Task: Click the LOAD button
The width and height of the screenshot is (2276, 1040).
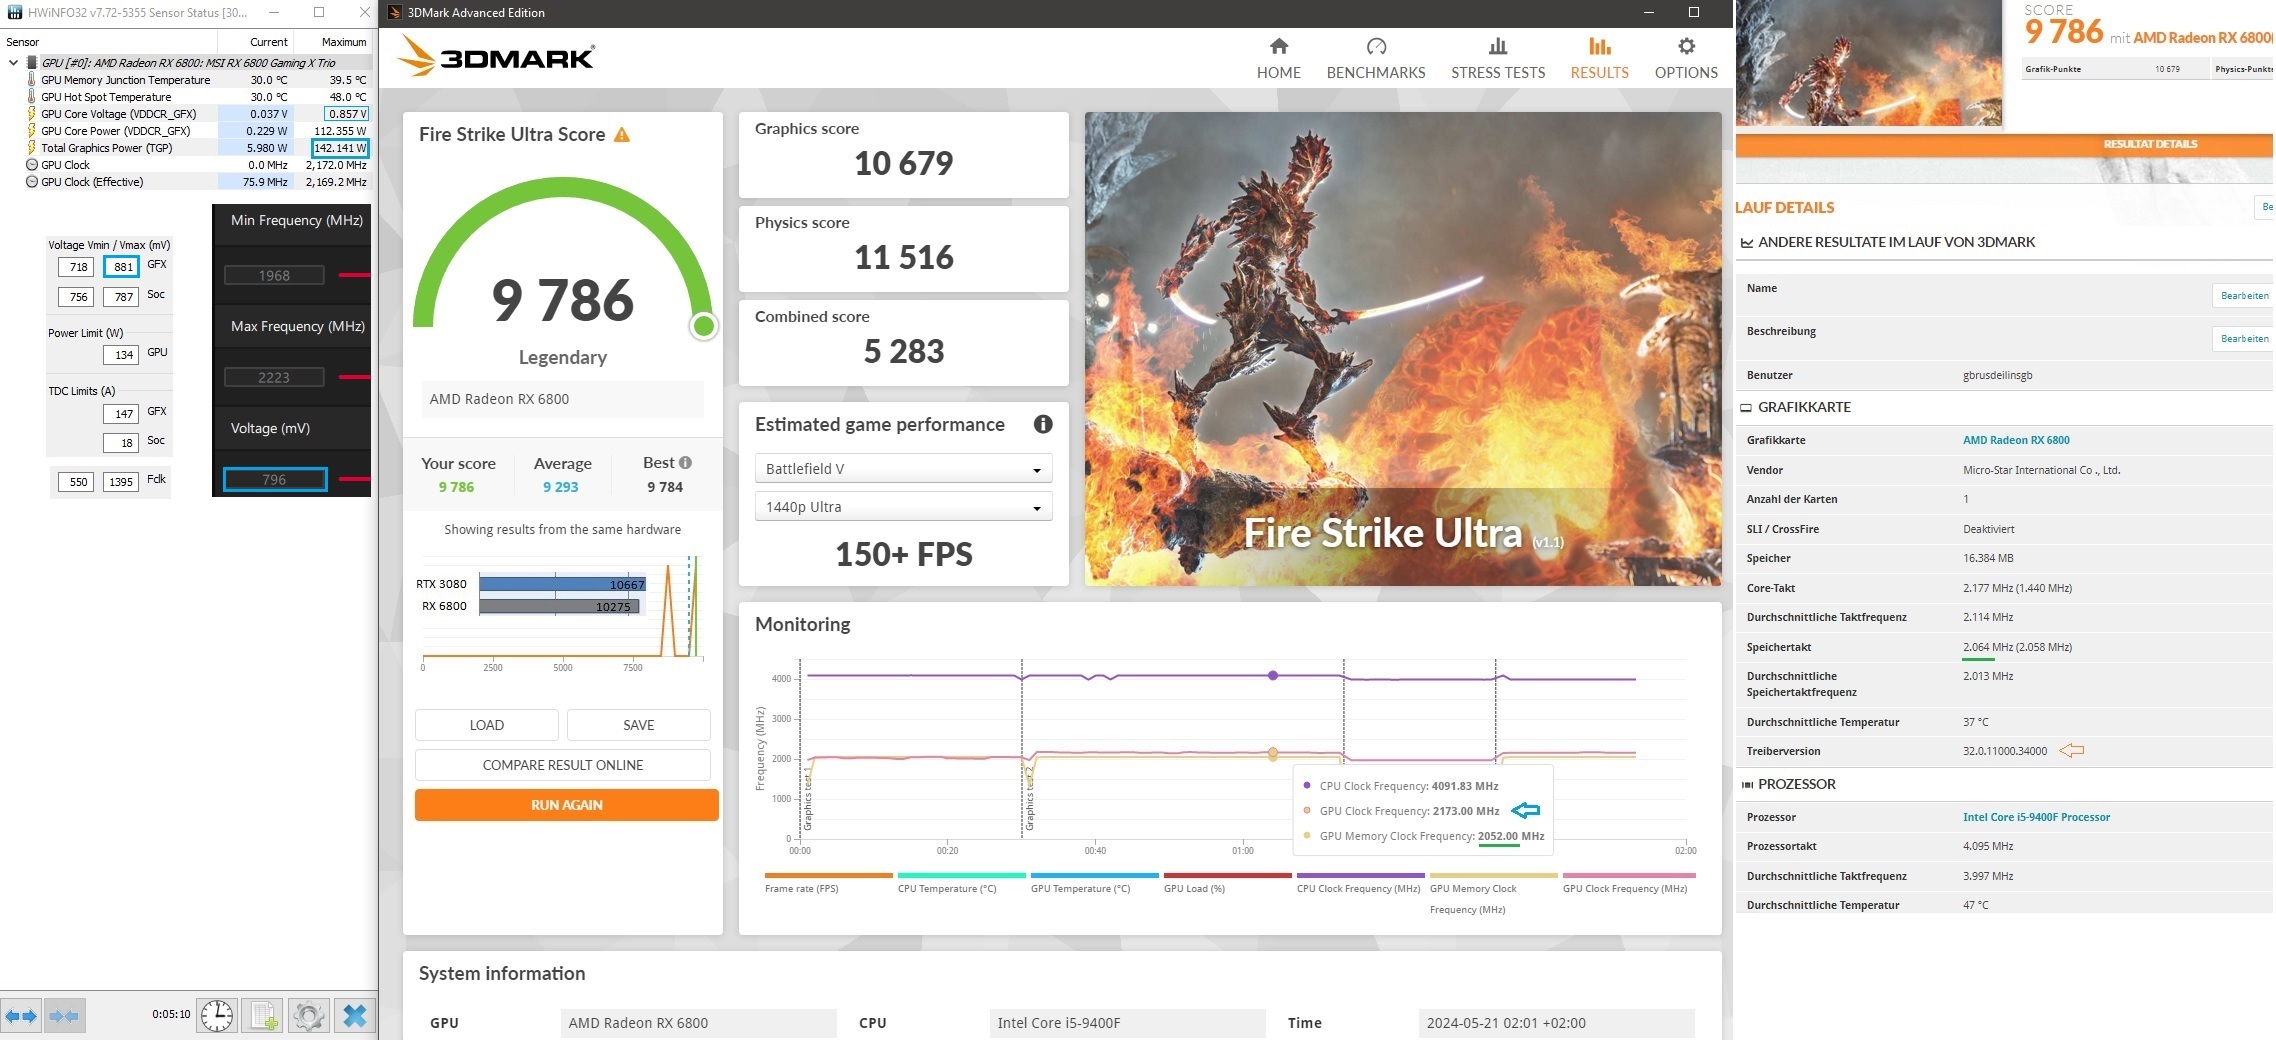Action: (x=487, y=725)
